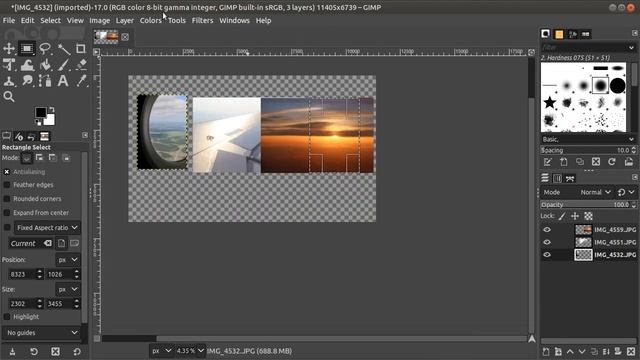This screenshot has height=360, width=640.
Task: Open the Select menu
Action: 50,20
